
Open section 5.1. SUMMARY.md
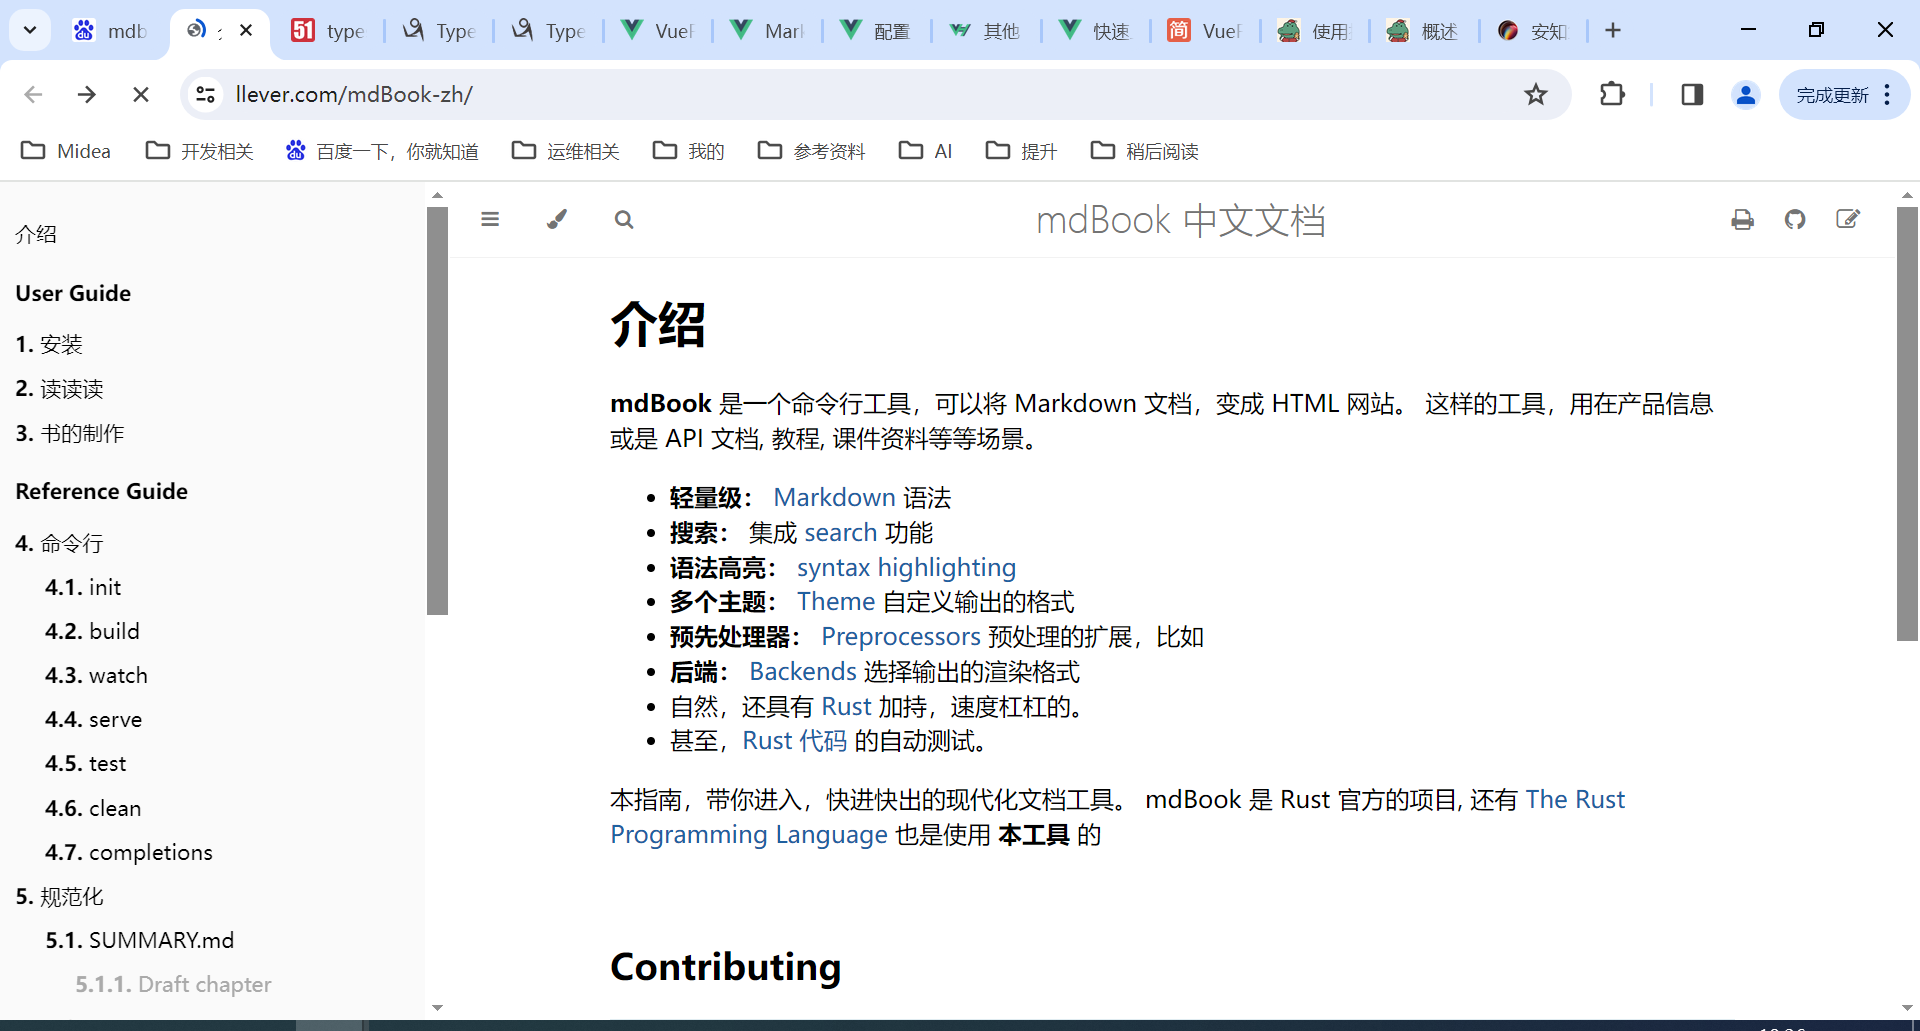139,940
